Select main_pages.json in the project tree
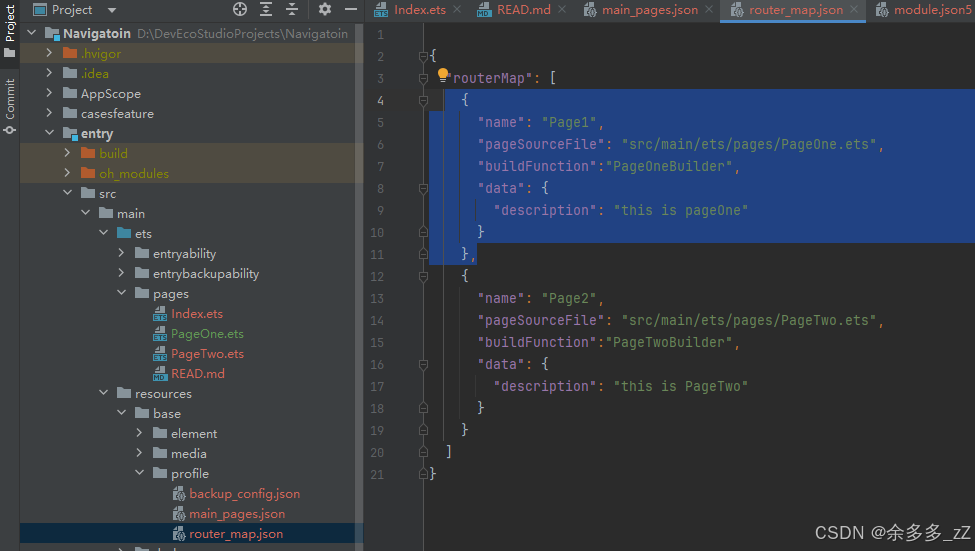The image size is (975, 551). click(x=237, y=514)
